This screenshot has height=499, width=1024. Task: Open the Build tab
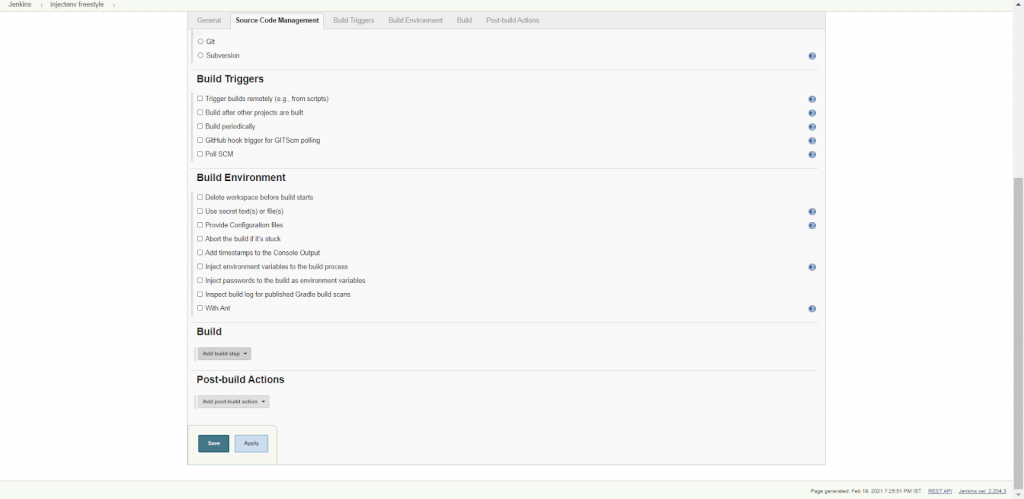pos(464,20)
